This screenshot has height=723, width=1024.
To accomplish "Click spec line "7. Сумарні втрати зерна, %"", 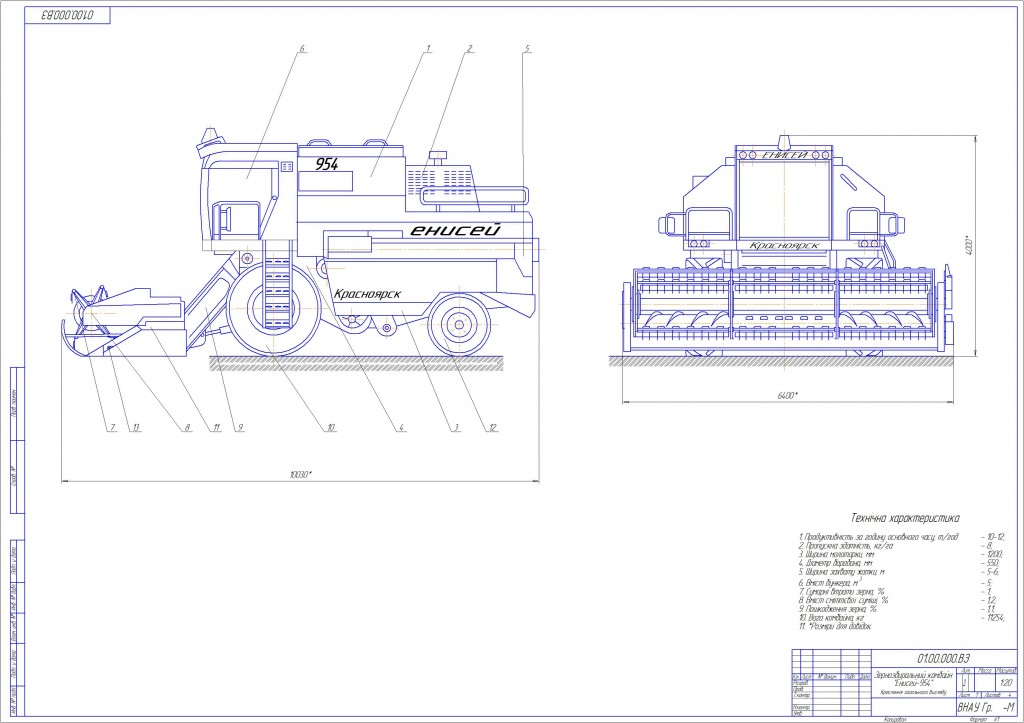I will (841, 592).
